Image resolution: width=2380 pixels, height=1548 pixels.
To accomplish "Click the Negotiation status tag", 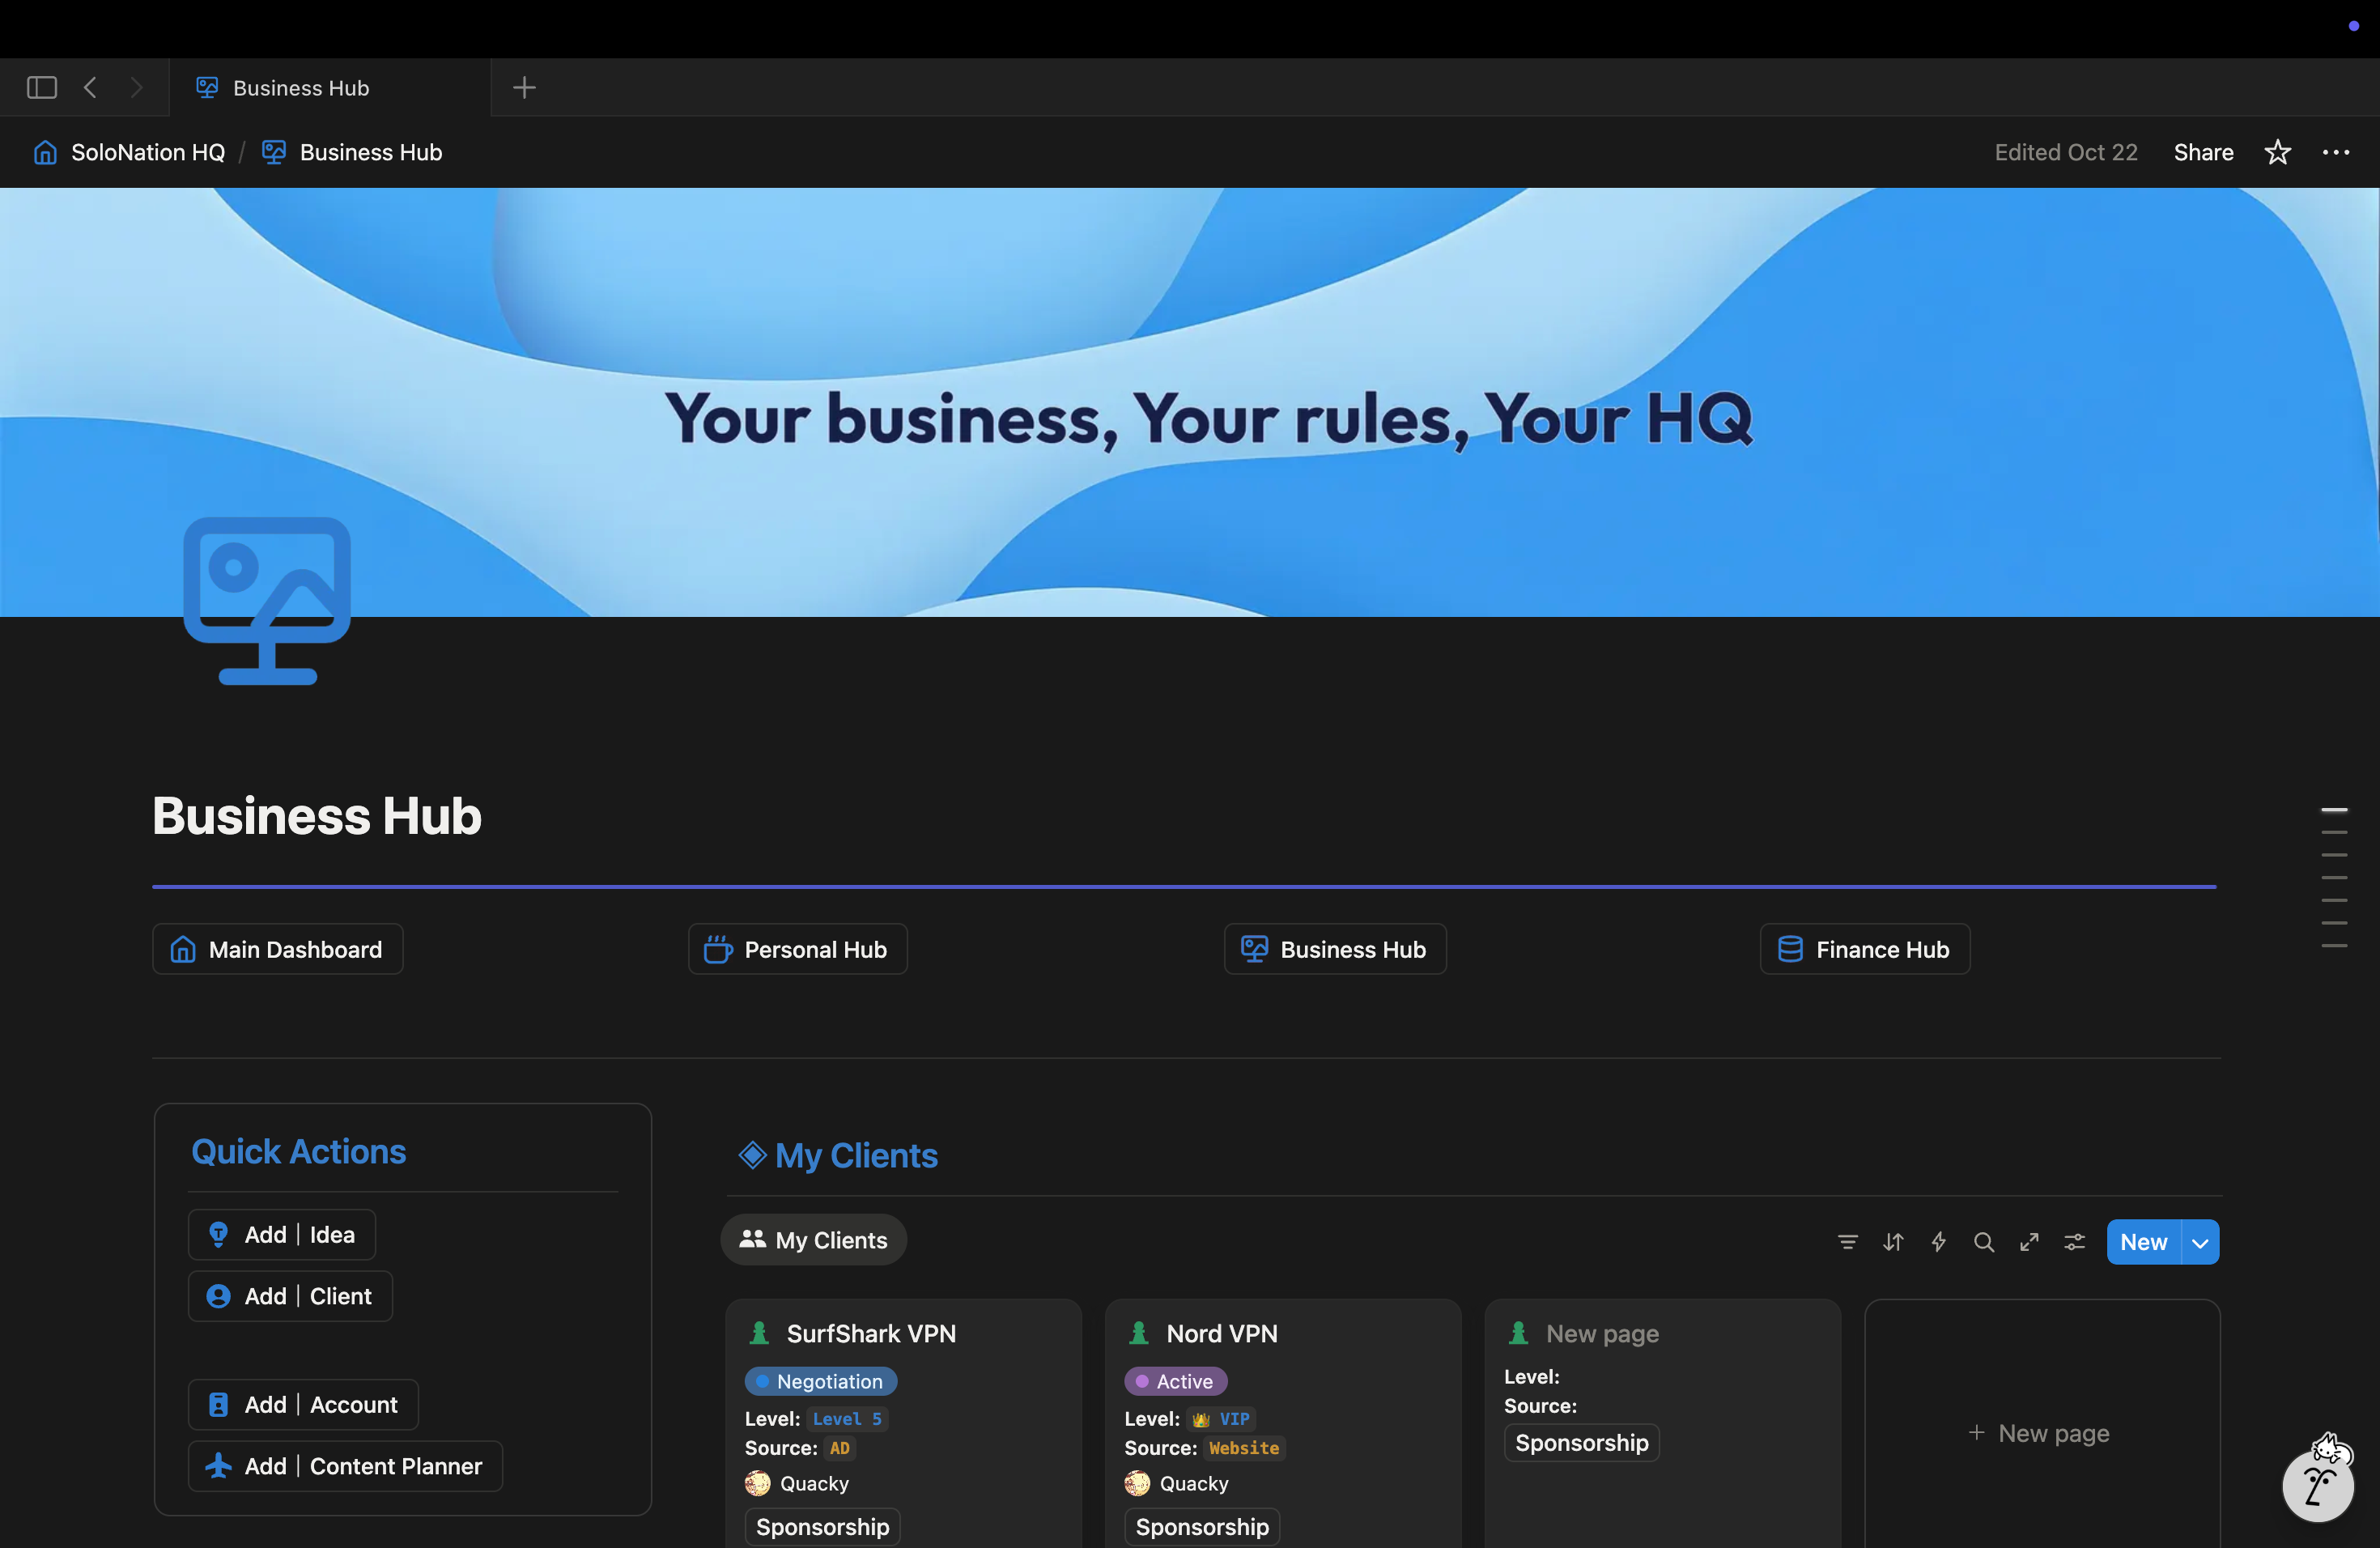I will tap(820, 1380).
